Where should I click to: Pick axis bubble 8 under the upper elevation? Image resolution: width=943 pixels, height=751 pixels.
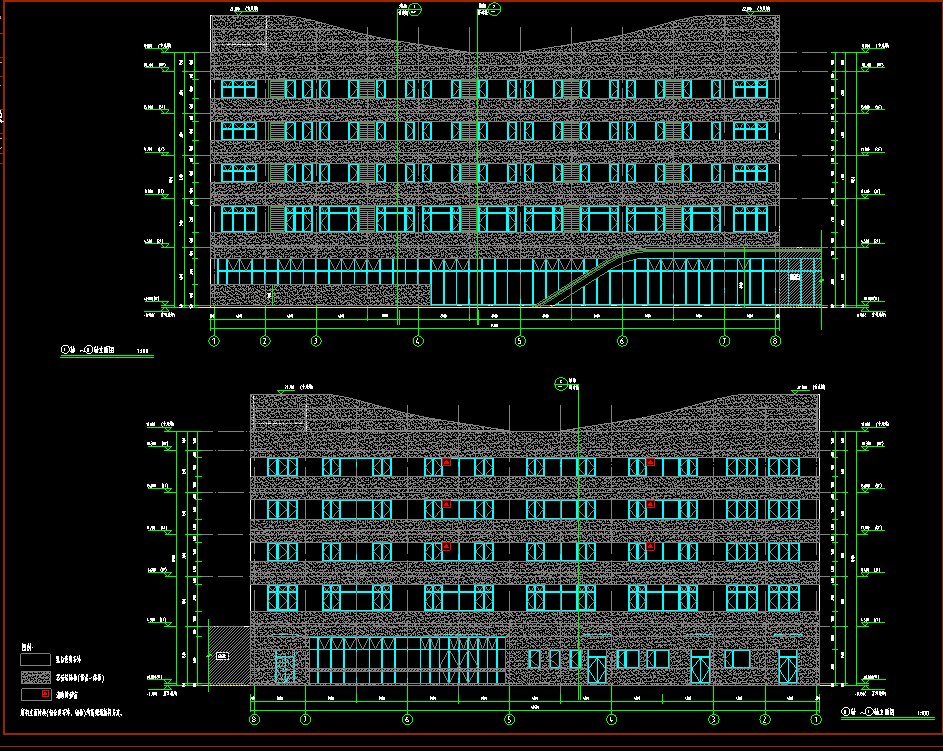tap(775, 341)
